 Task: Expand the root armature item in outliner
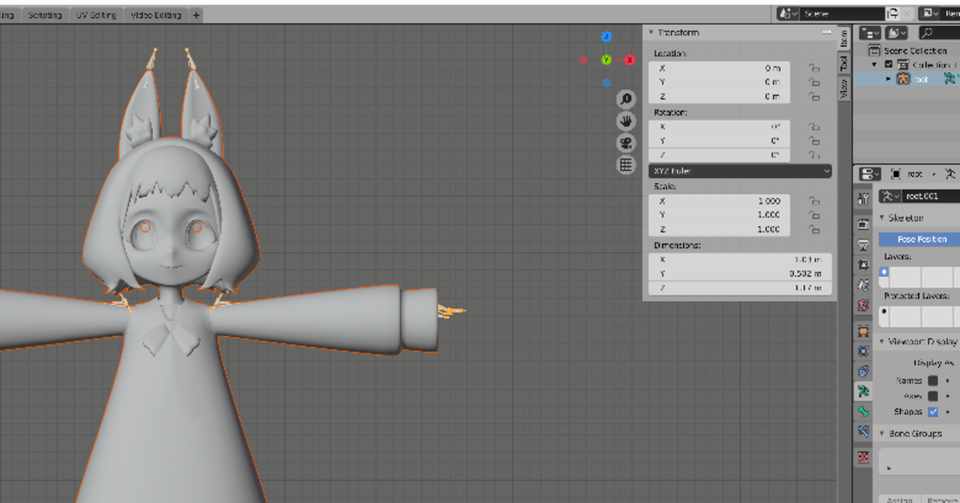point(888,79)
